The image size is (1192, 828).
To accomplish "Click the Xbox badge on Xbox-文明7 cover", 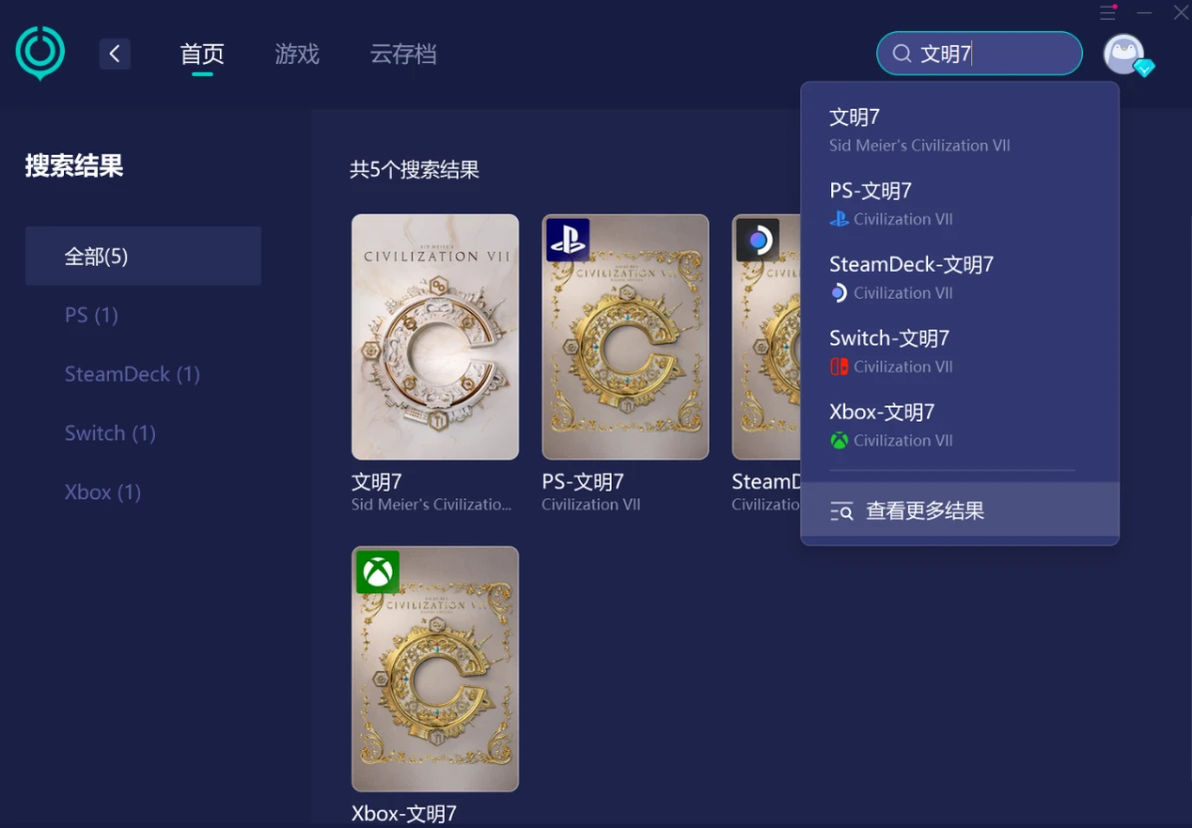I will [x=378, y=572].
